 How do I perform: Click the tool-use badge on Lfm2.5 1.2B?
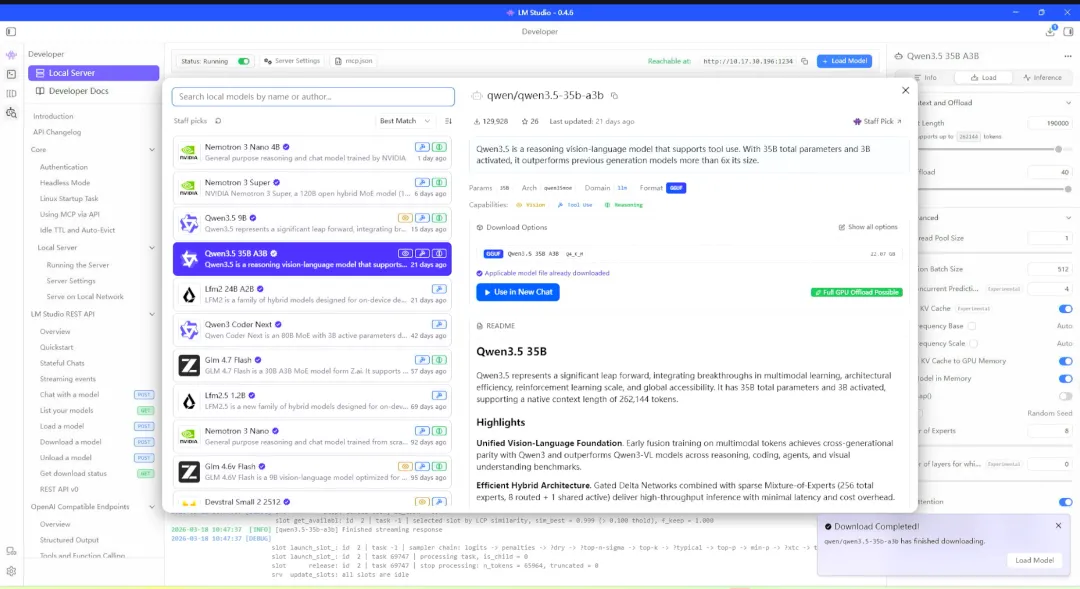tap(439, 395)
